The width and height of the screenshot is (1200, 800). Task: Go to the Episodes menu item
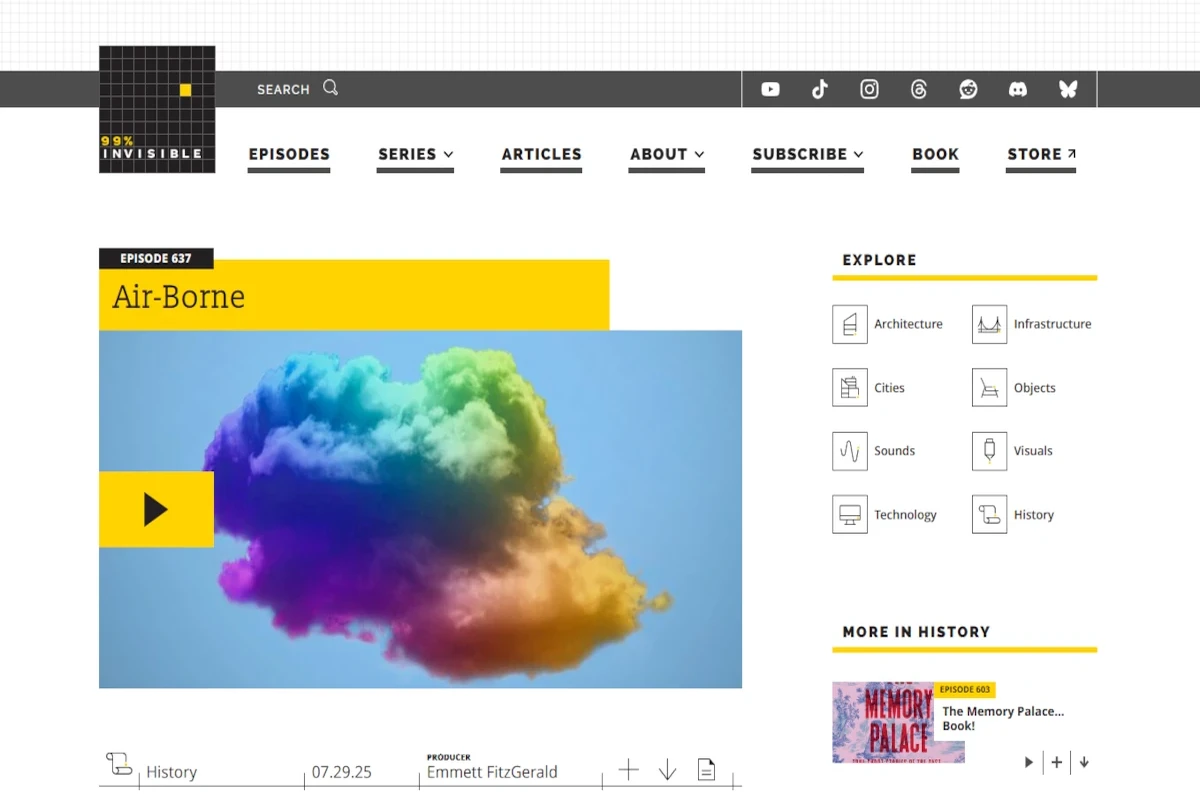click(289, 154)
